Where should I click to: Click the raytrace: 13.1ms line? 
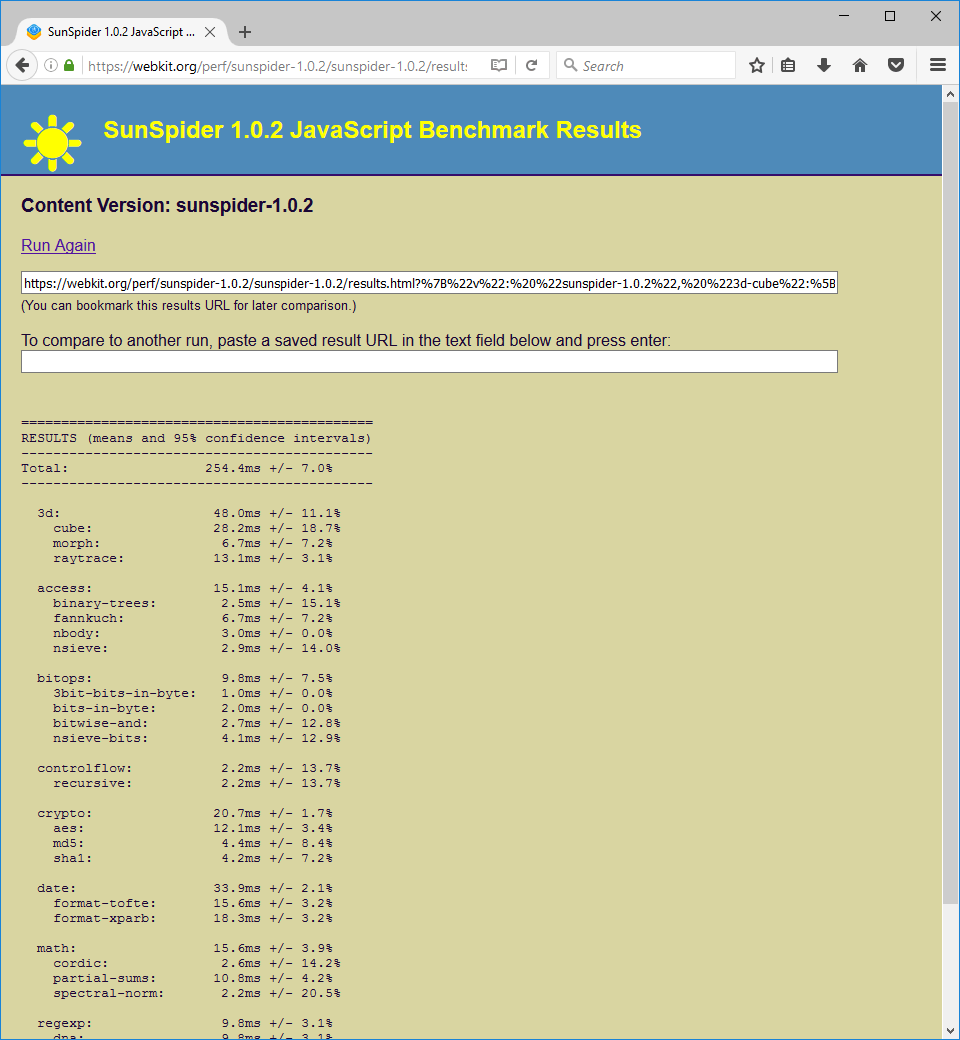(x=193, y=558)
